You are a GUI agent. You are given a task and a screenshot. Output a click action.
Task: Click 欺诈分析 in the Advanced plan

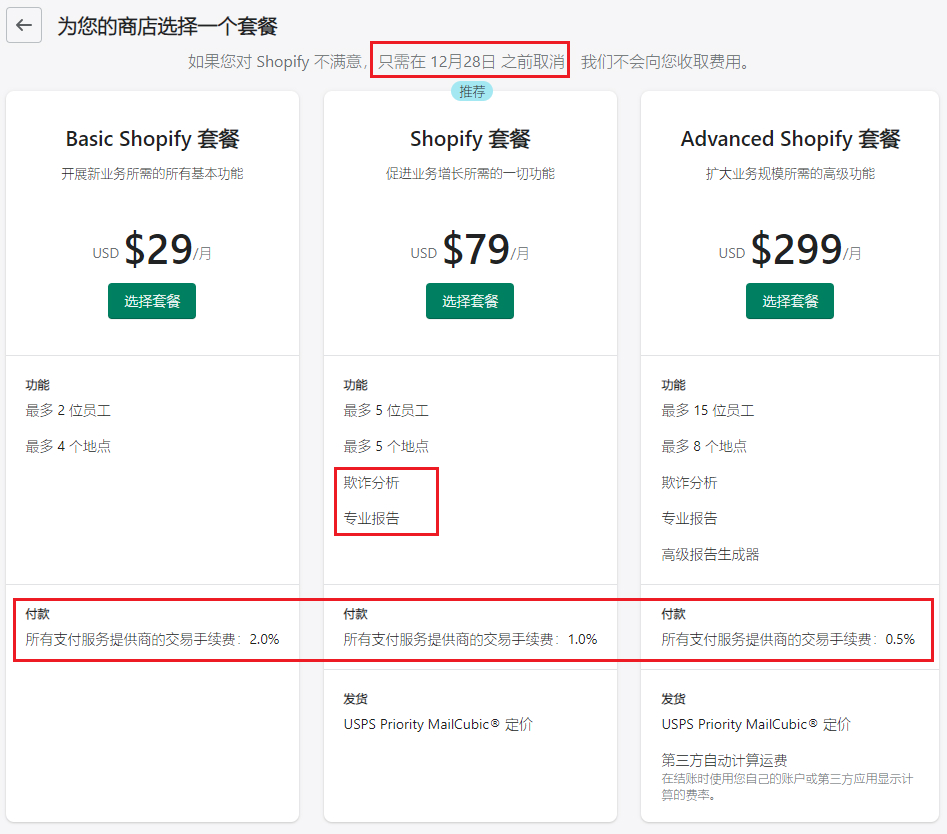click(689, 483)
